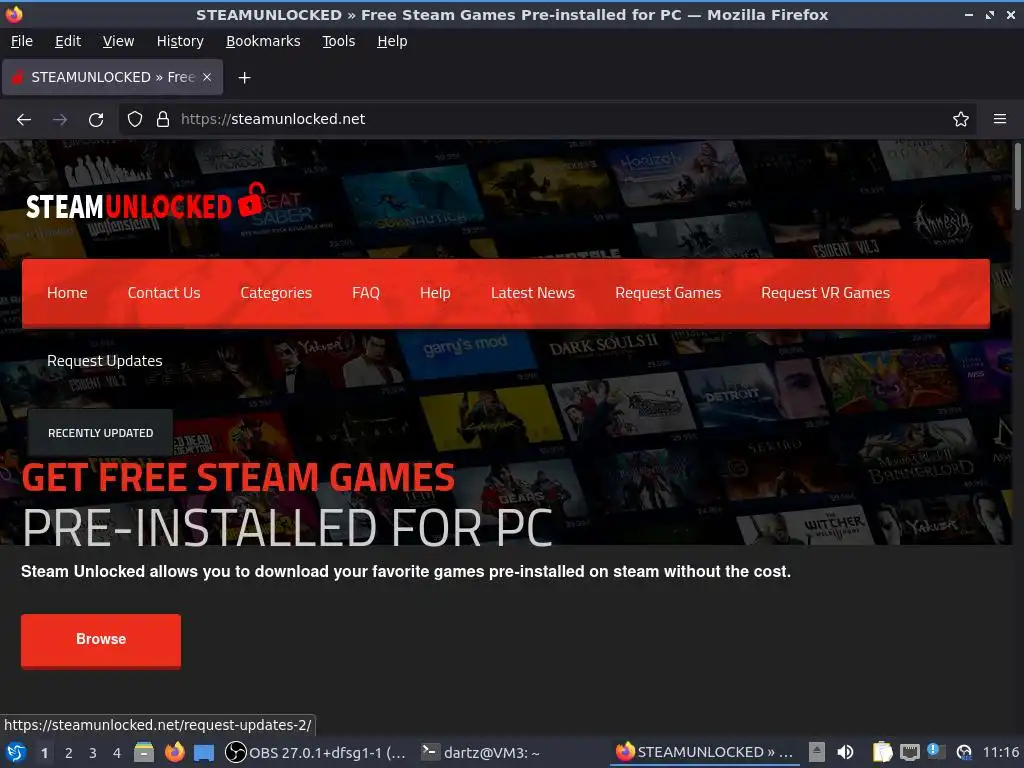The image size is (1024, 768).
Task: Switch to workspace 3
Action: 93,753
